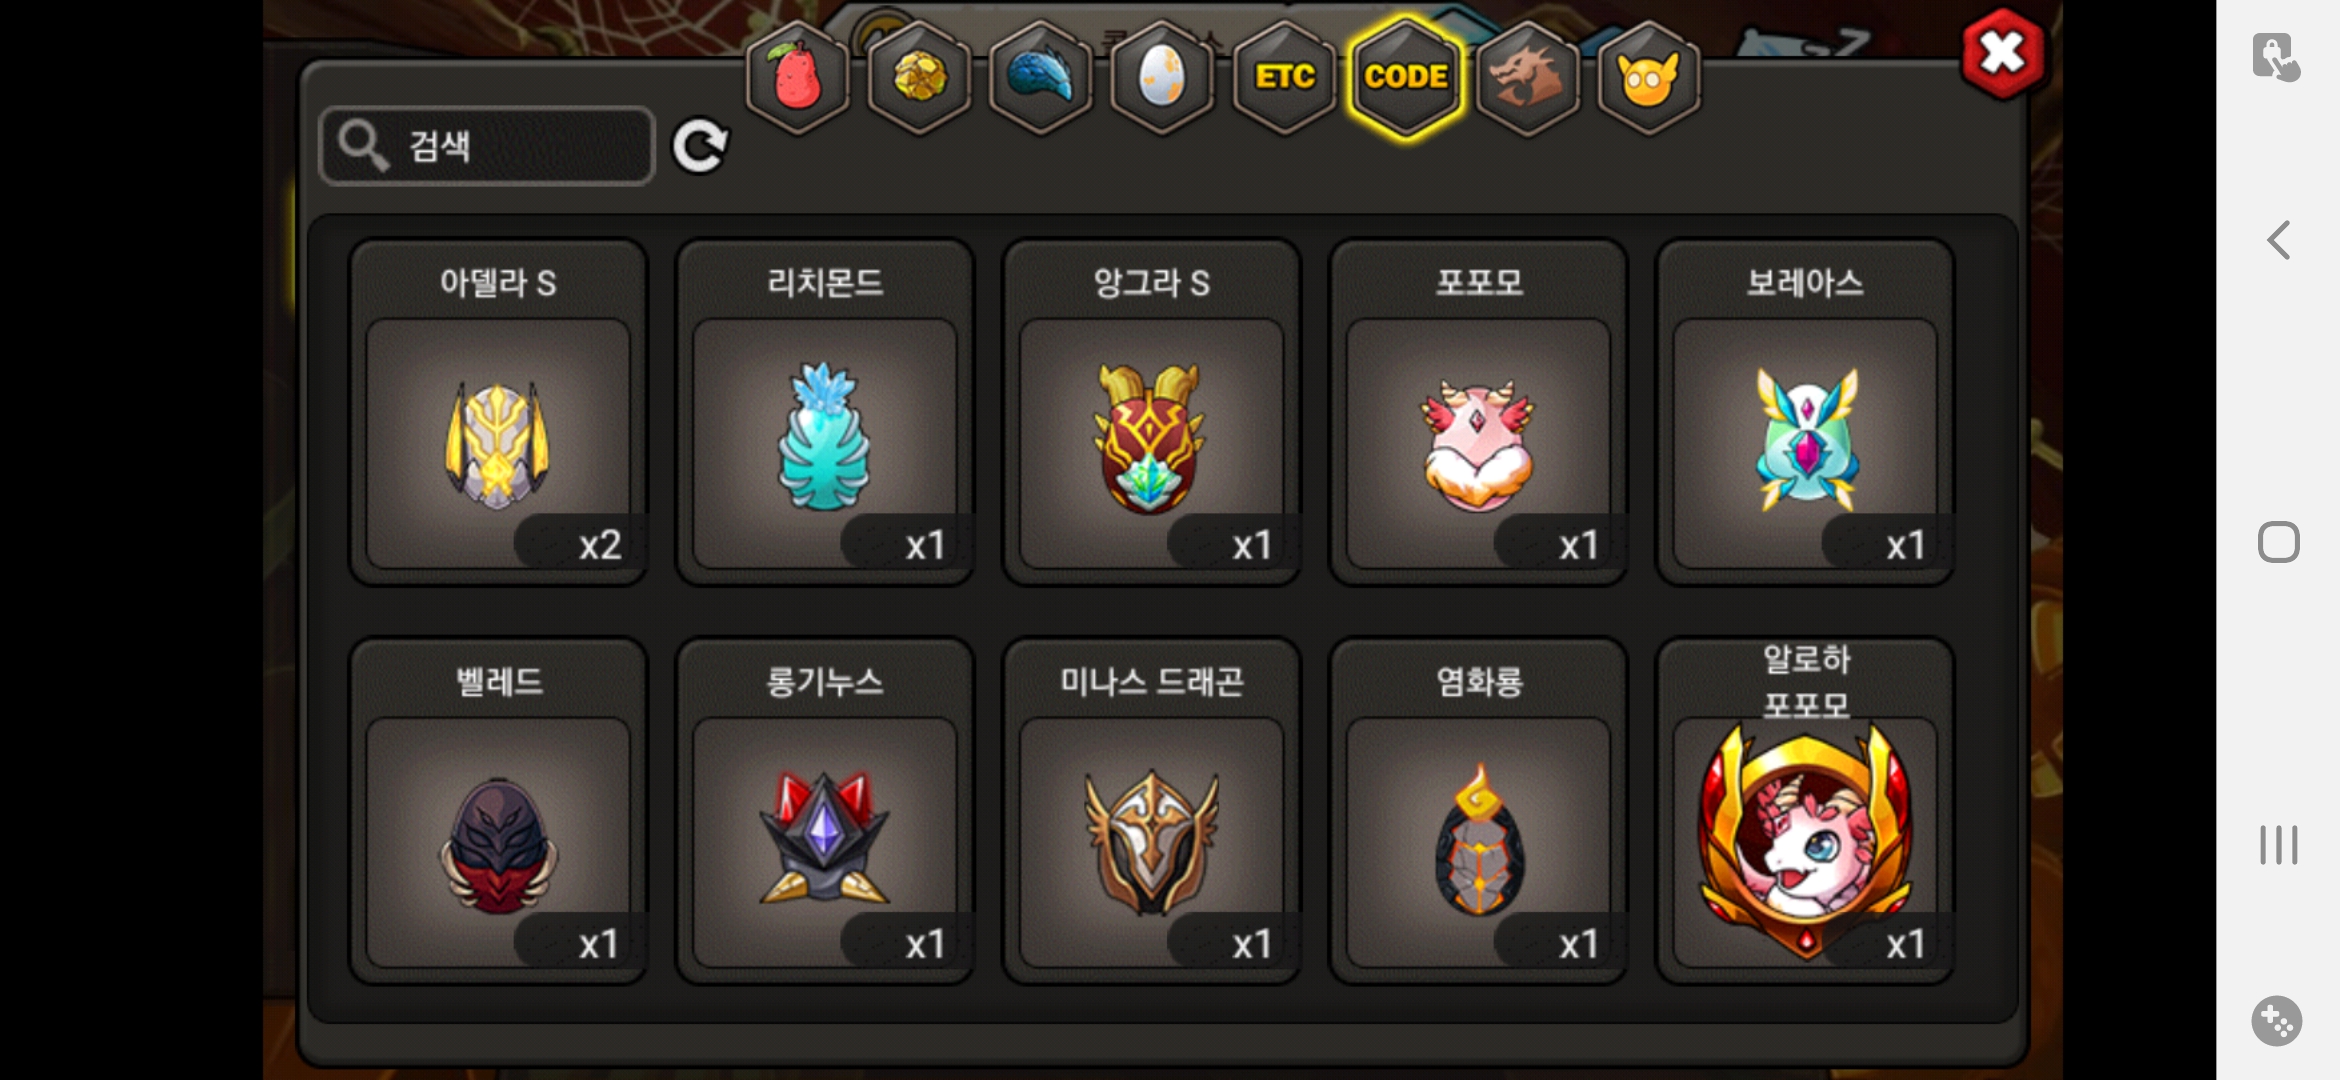The height and width of the screenshot is (1080, 2340).
Task: Pick the 앙그라 S egg card
Action: 1151,412
